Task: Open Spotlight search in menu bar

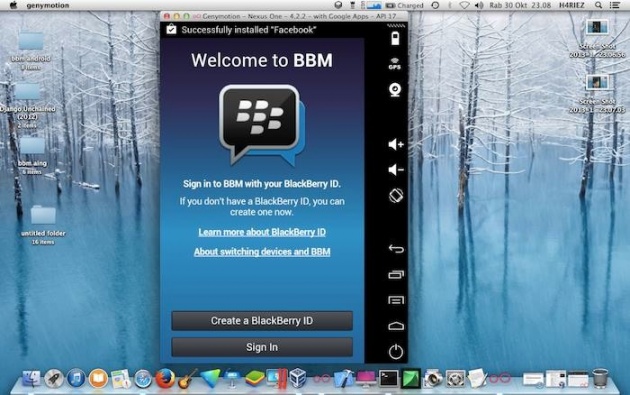Action: (x=599, y=5)
